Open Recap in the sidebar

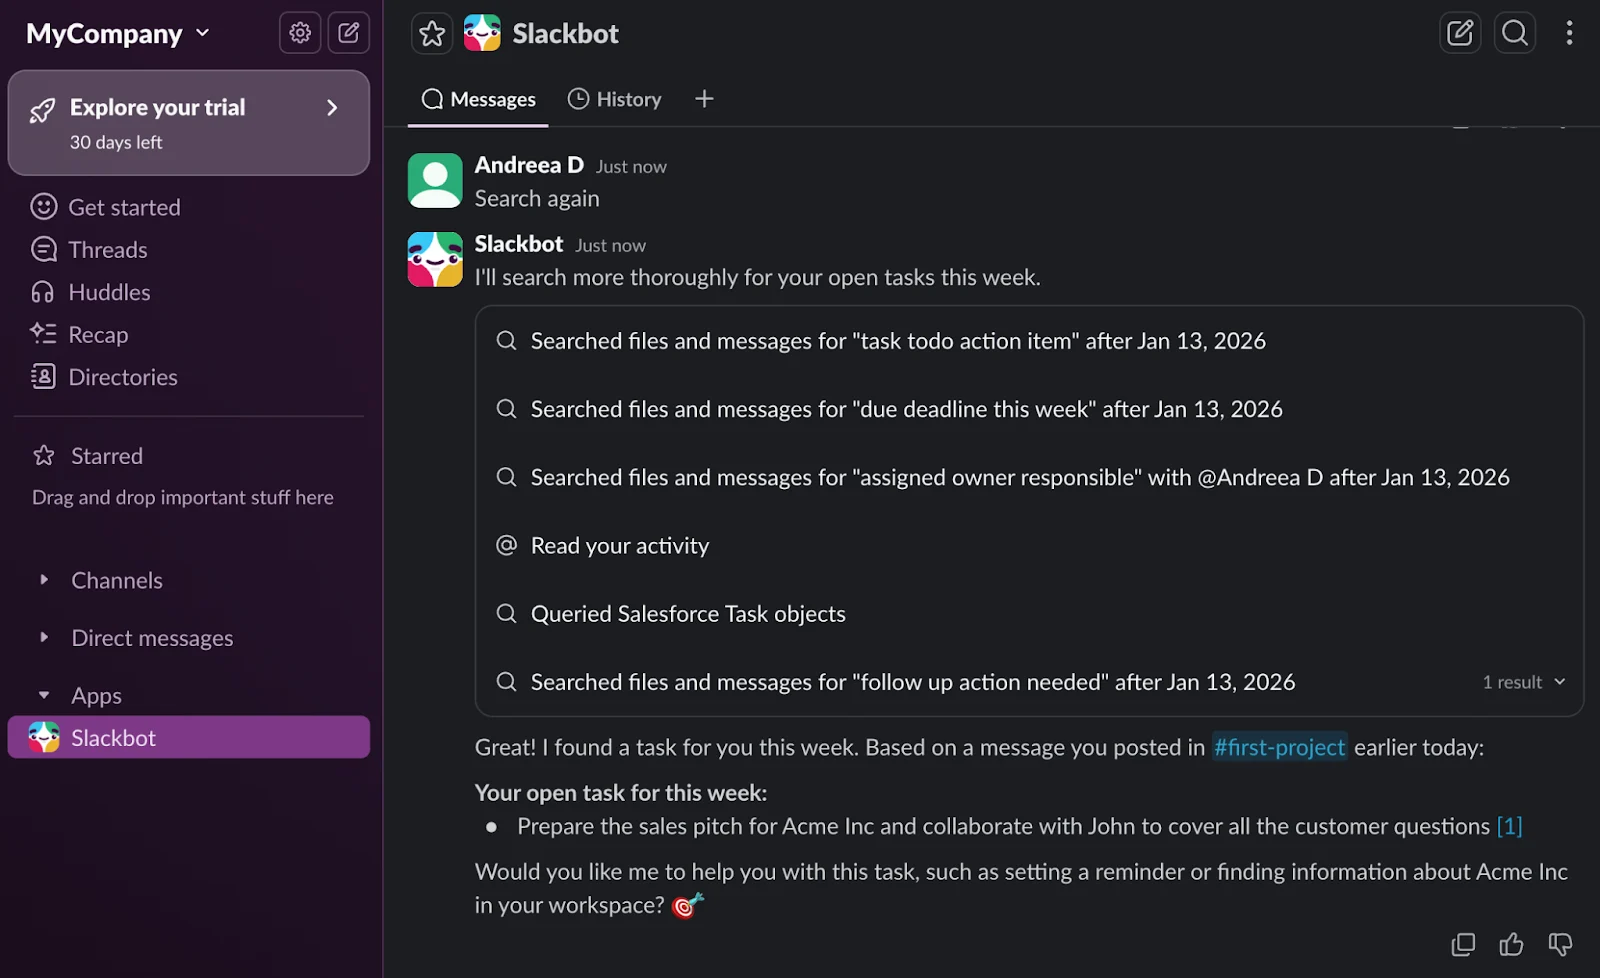98,335
